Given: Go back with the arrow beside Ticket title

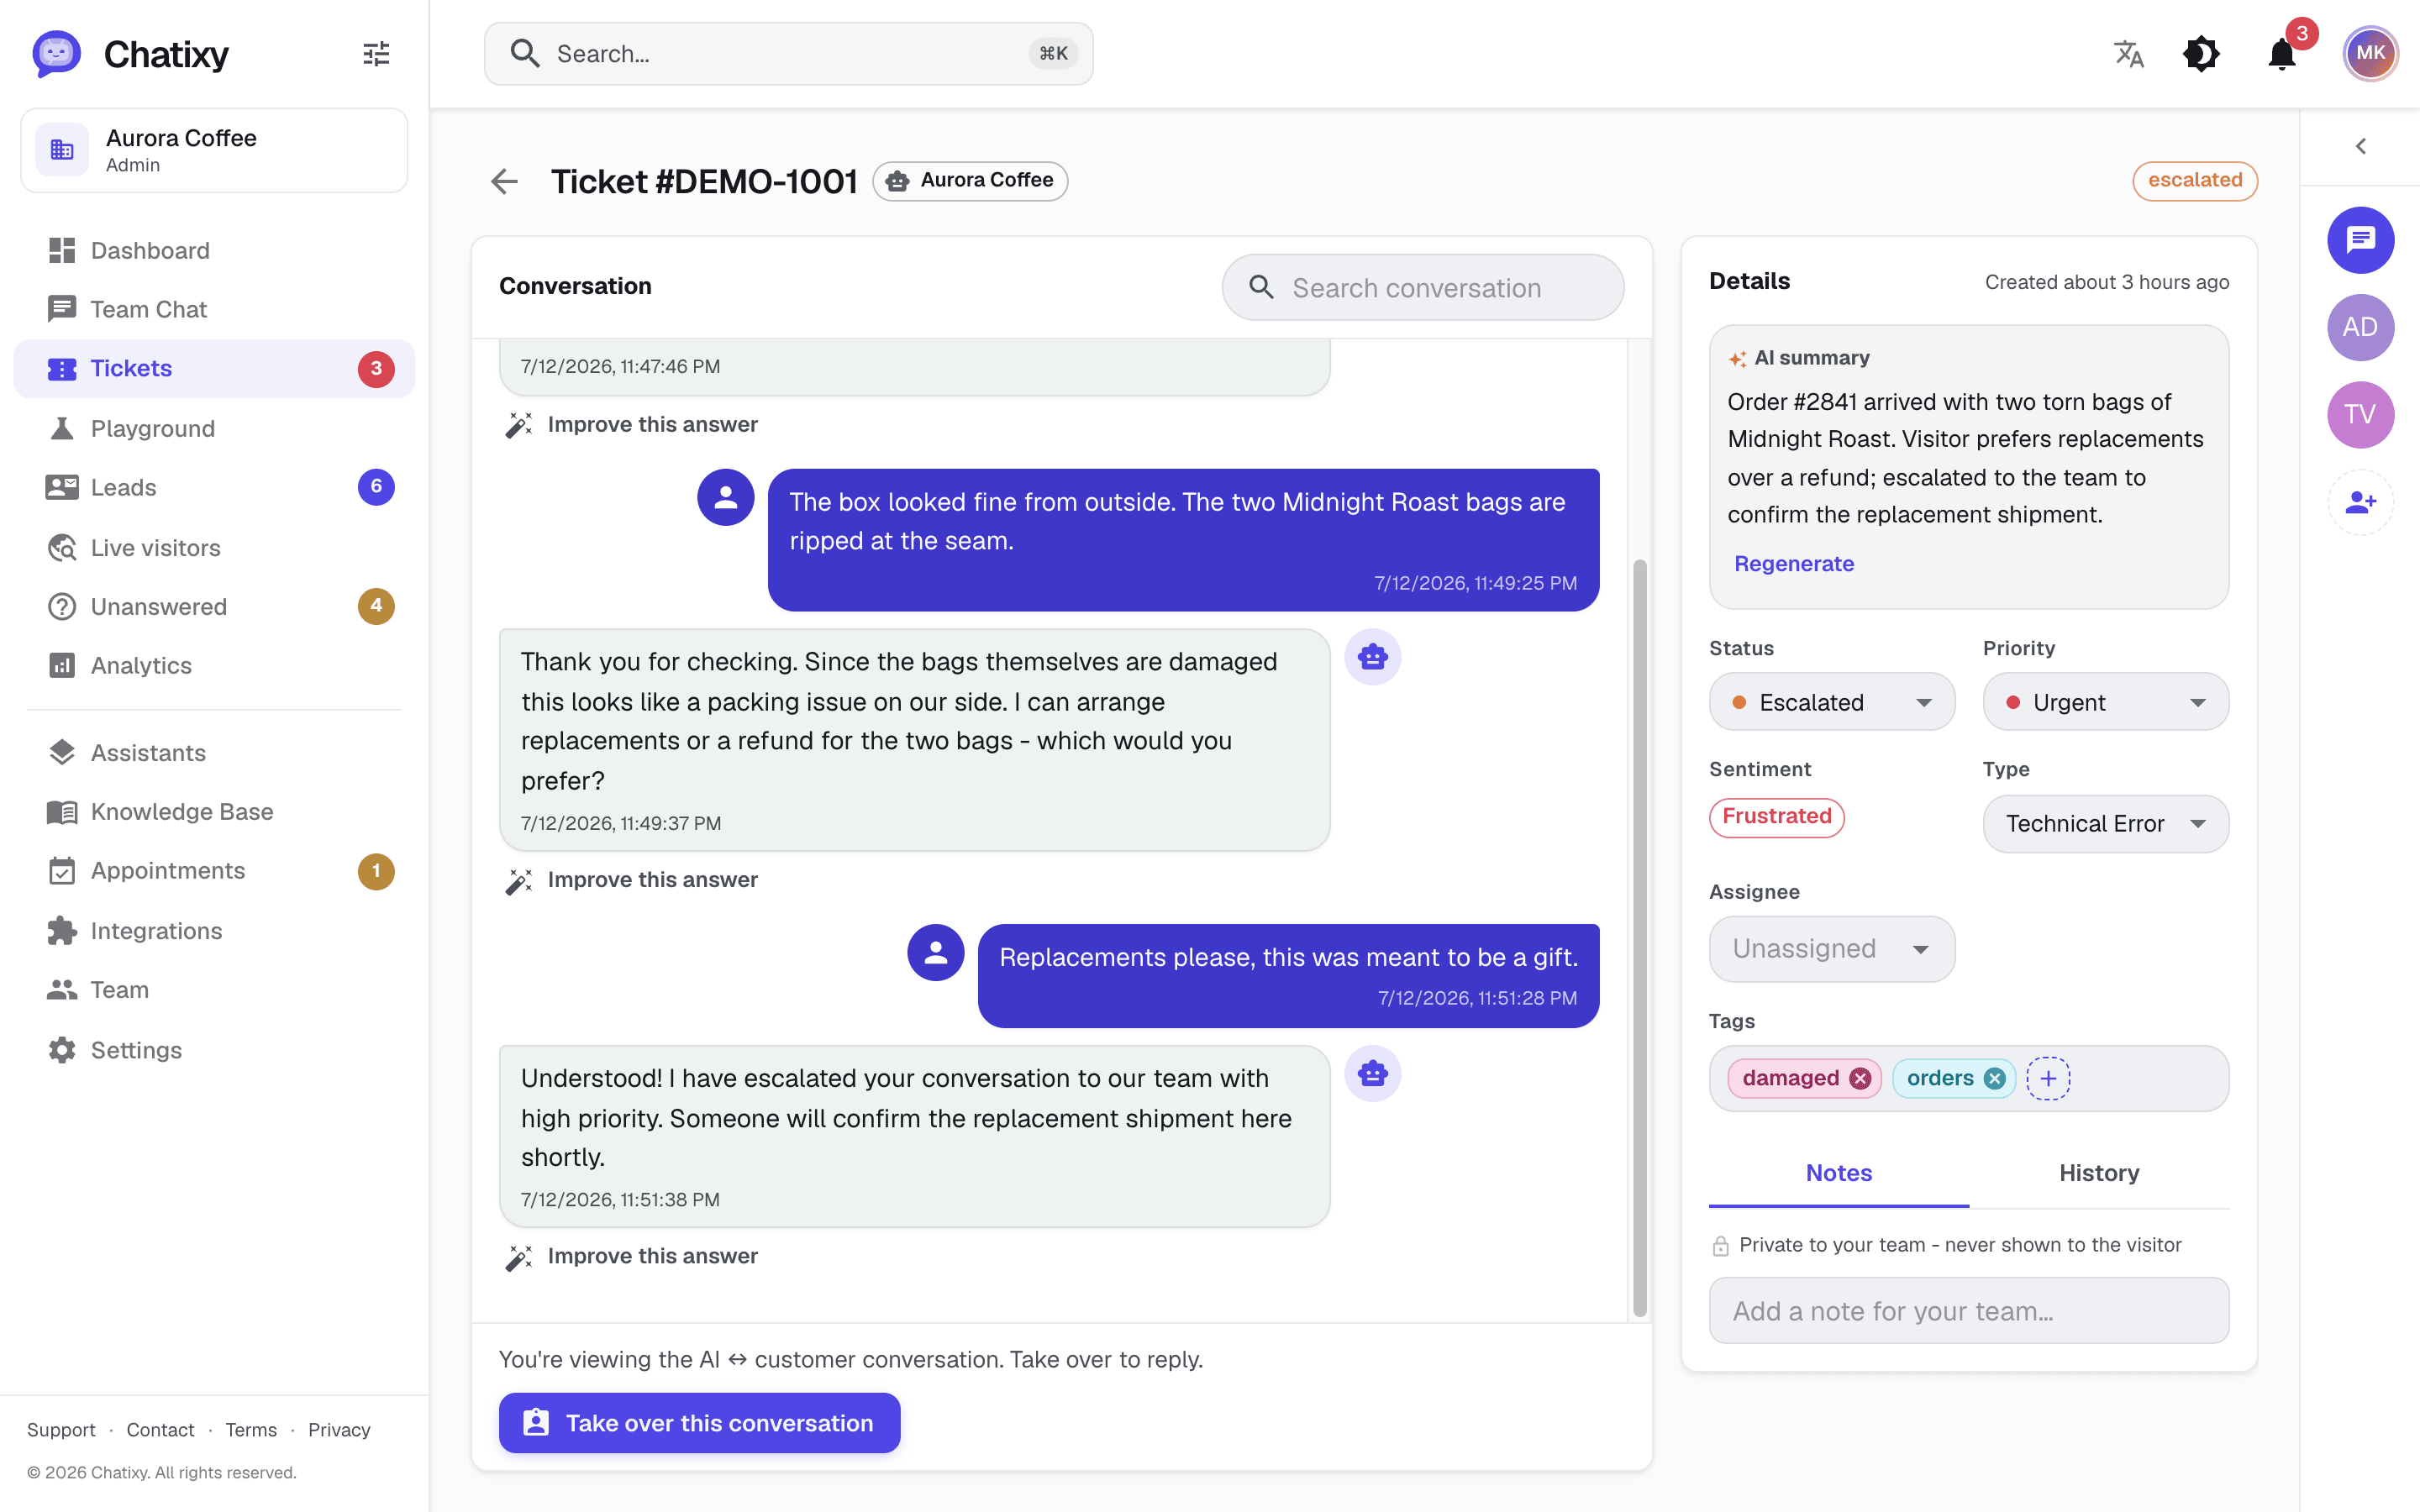Looking at the screenshot, I should tap(505, 181).
